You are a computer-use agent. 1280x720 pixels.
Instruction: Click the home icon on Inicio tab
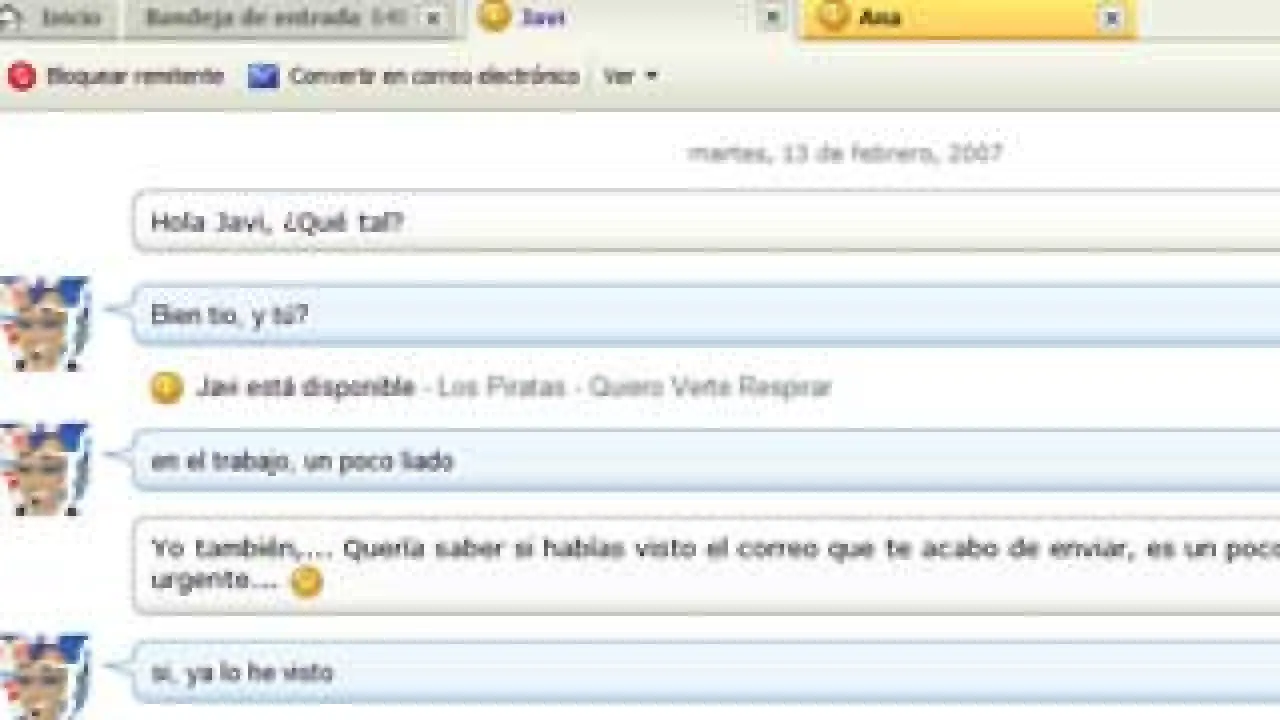tap(10, 18)
